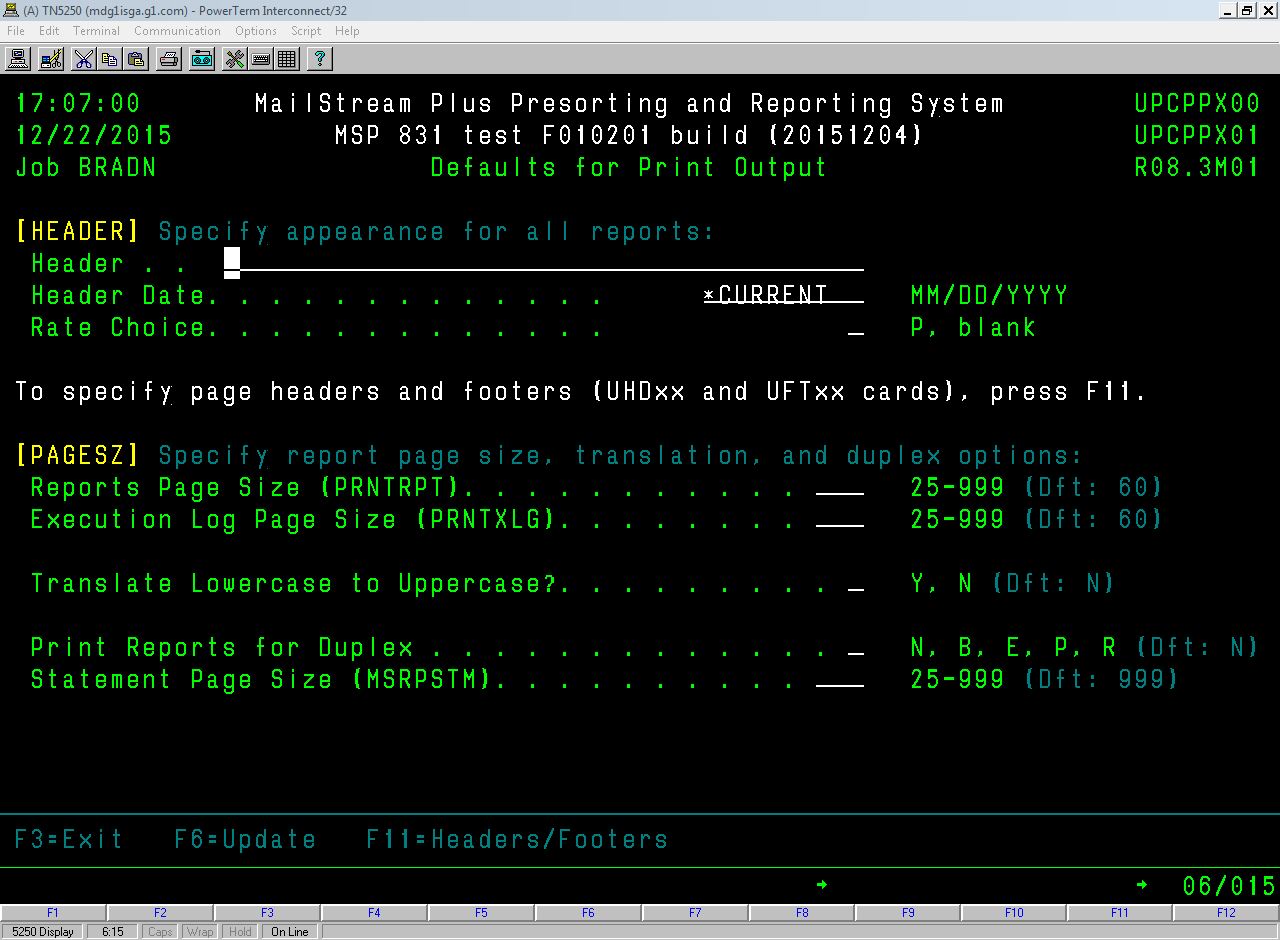Paste clipboard contents via the paste icon
This screenshot has height=940, width=1280.
tap(135, 59)
